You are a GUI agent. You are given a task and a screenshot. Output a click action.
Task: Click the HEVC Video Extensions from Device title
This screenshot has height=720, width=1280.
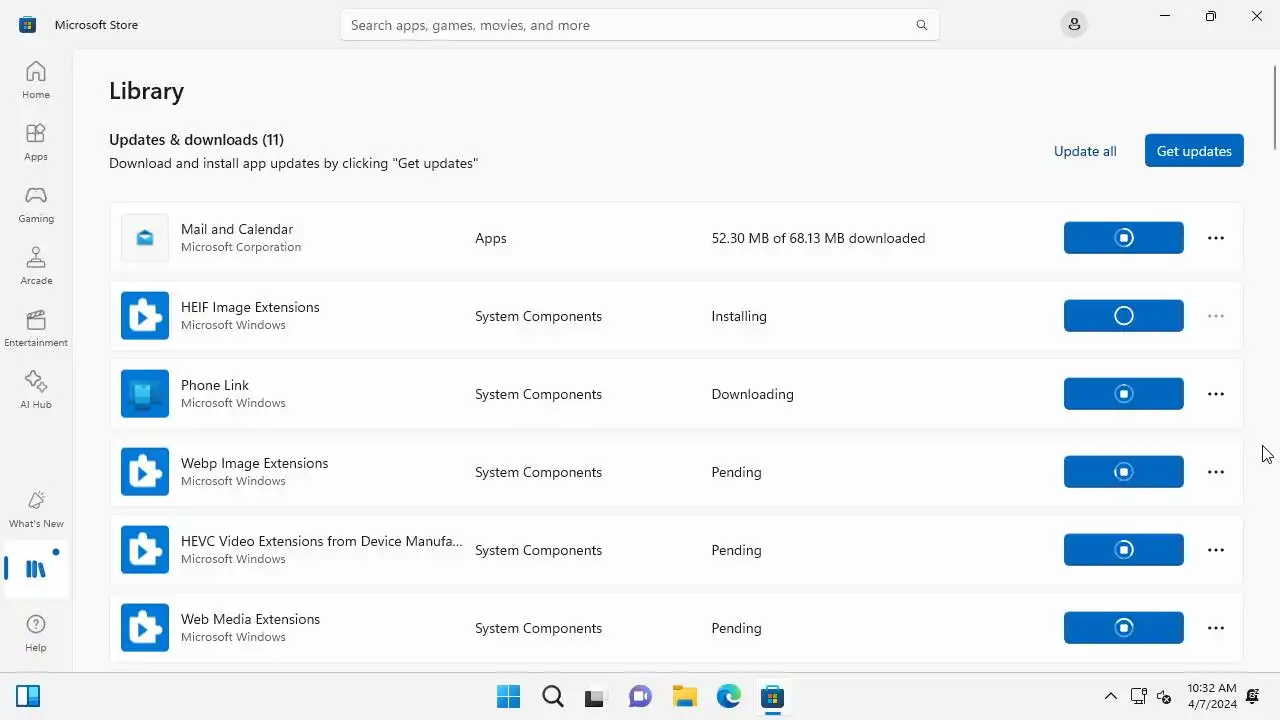pyautogui.click(x=321, y=541)
